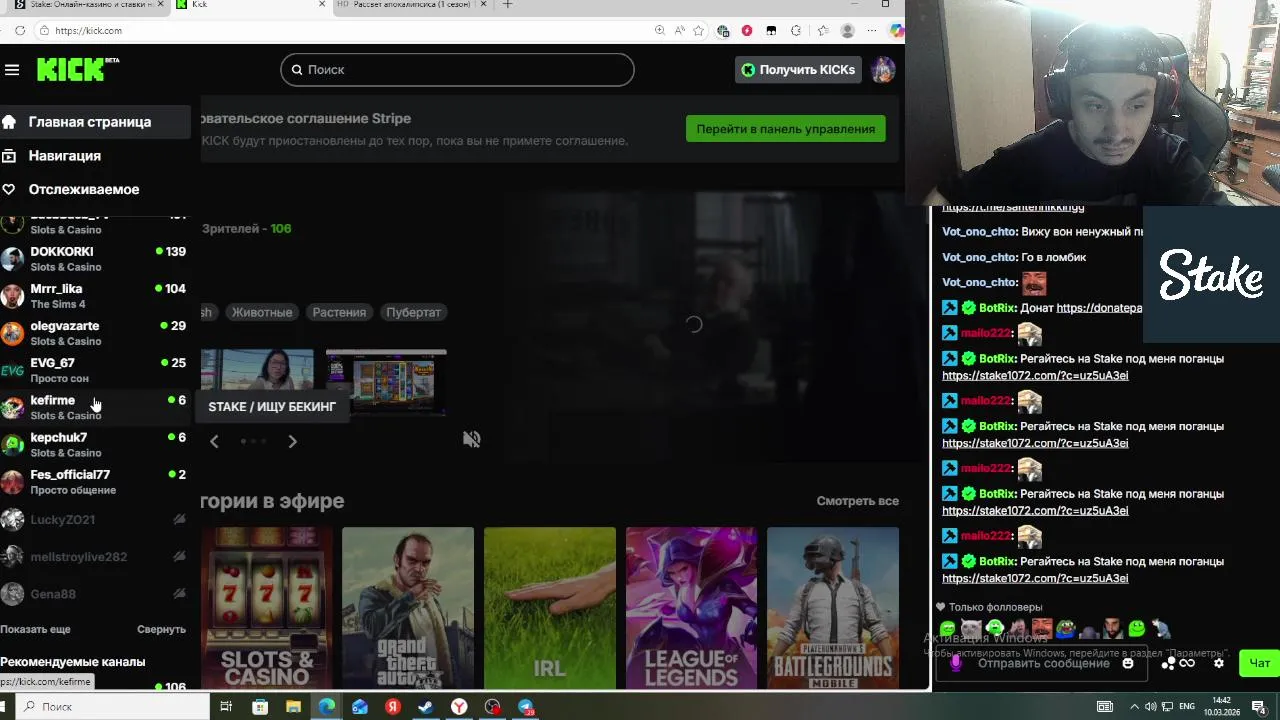Open Slots & Casino category thumbnail
This screenshot has width=1280, height=720.
point(266,608)
